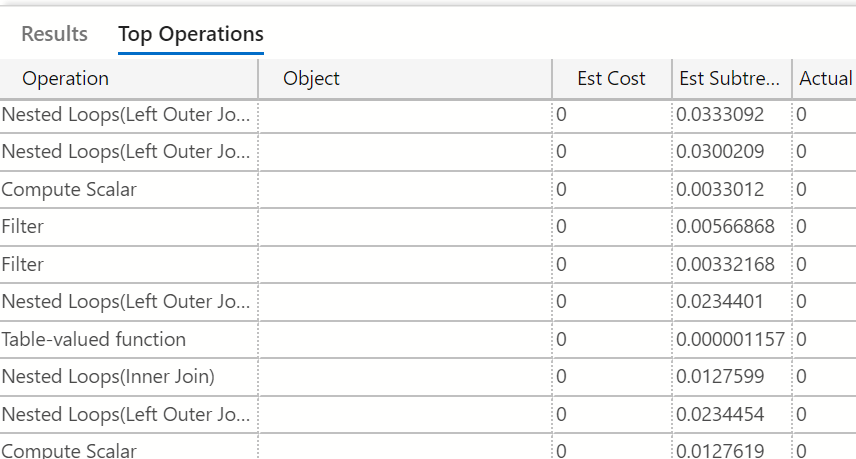
Task: Select the cell showing 0.0234401
Action: coord(720,302)
